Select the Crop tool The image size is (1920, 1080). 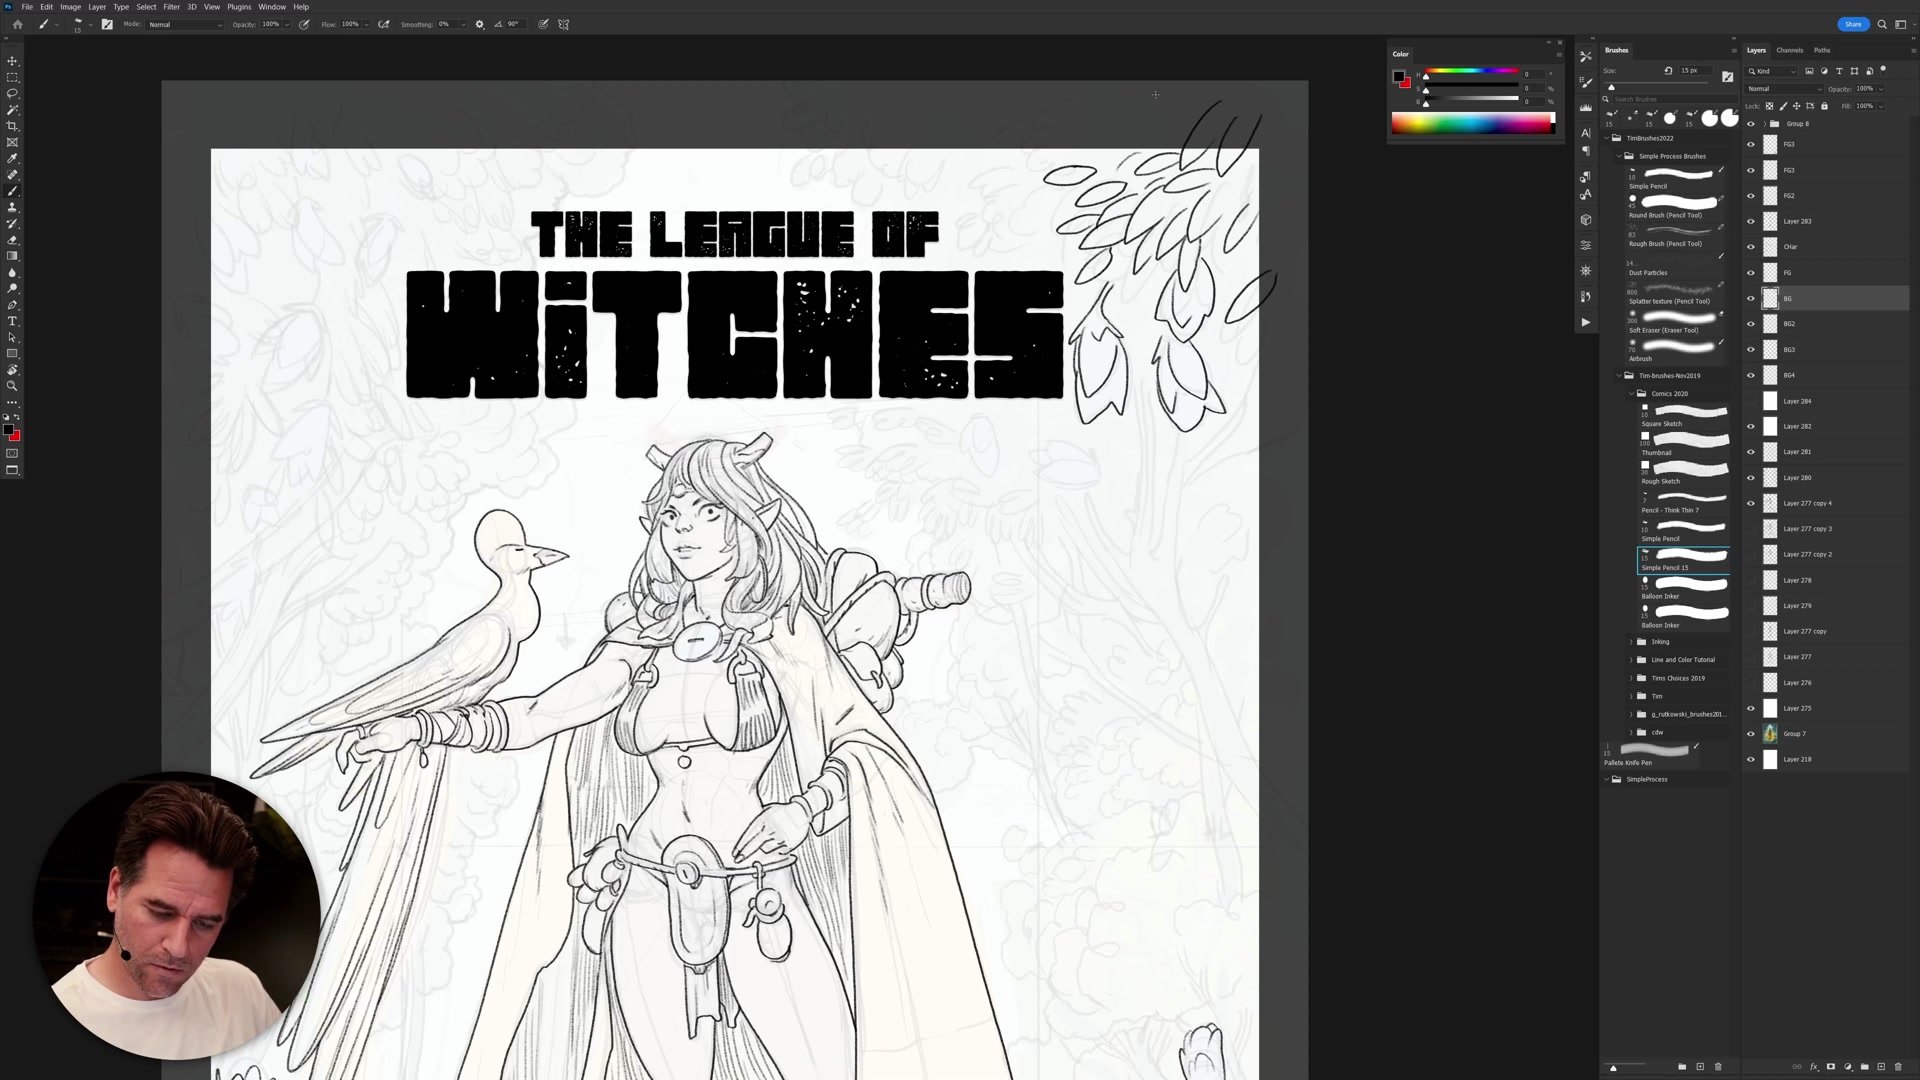(x=12, y=126)
